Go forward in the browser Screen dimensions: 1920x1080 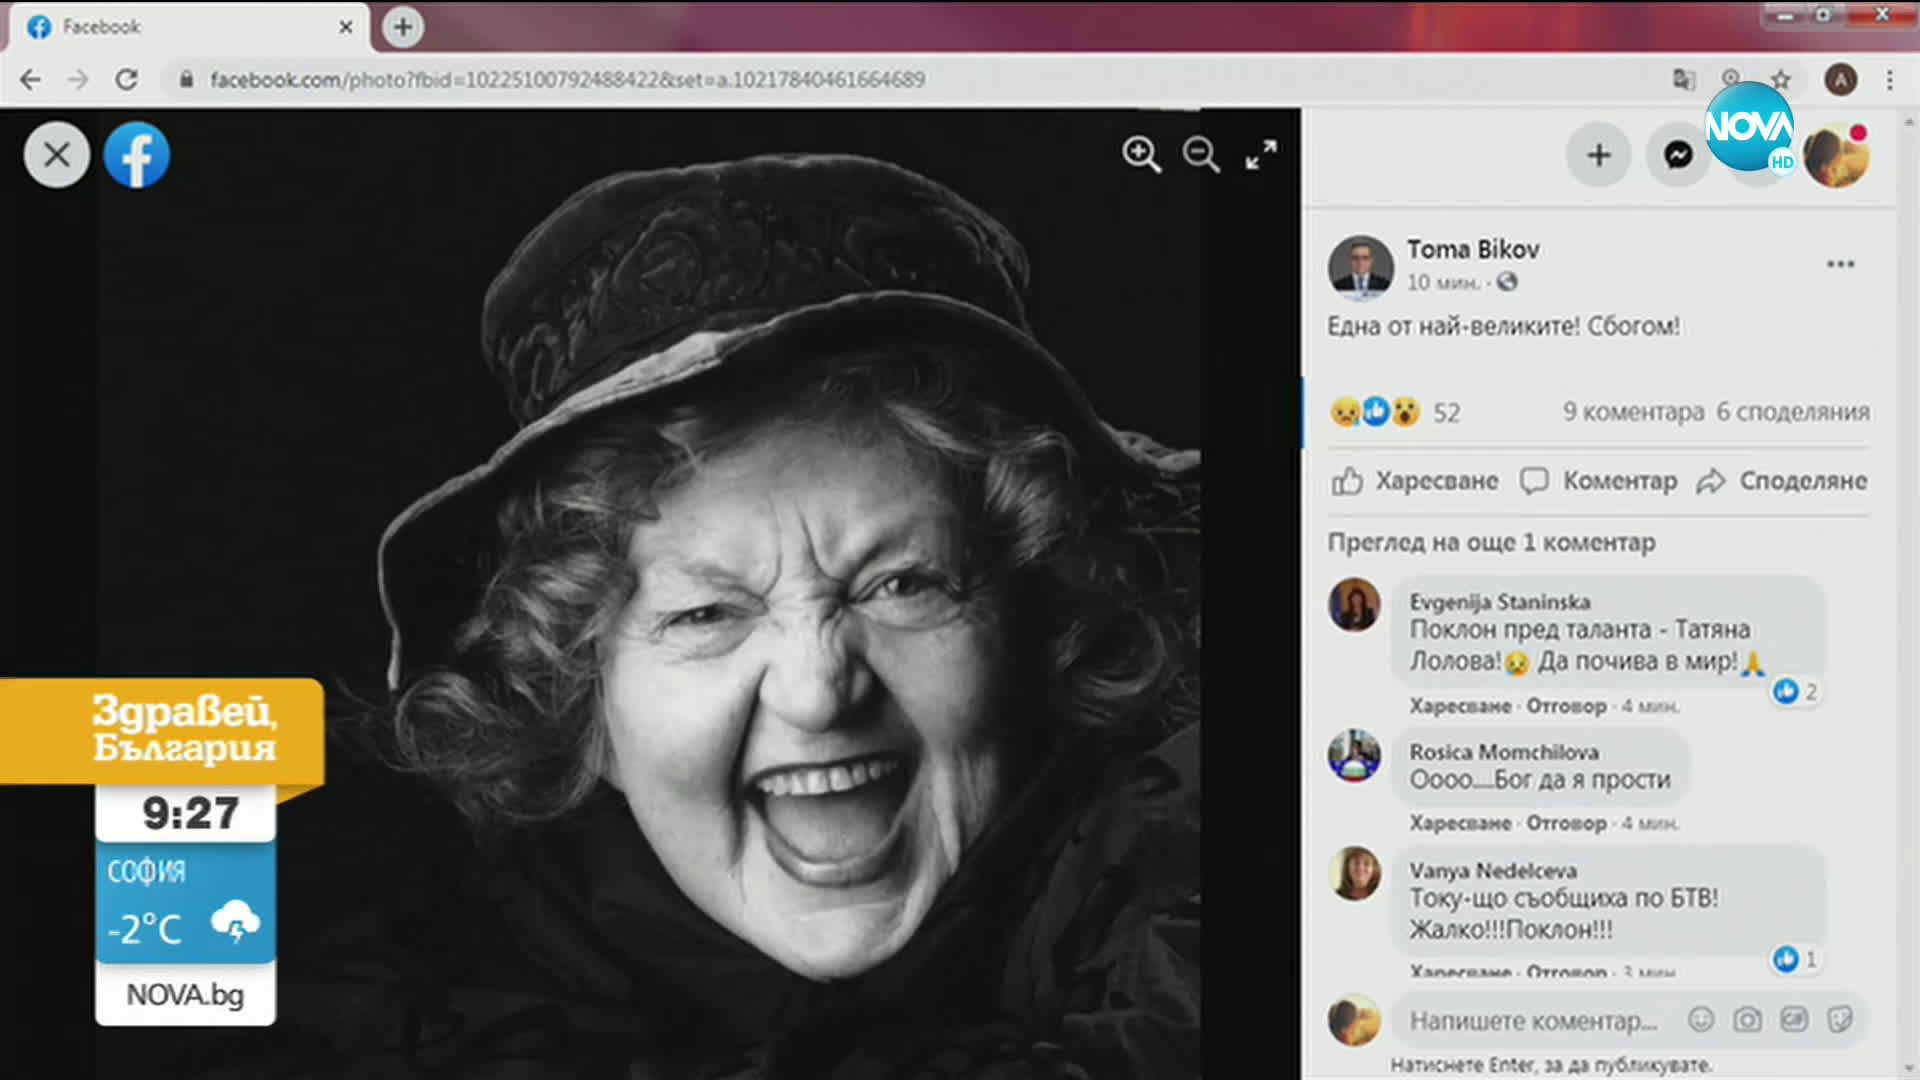pyautogui.click(x=78, y=80)
